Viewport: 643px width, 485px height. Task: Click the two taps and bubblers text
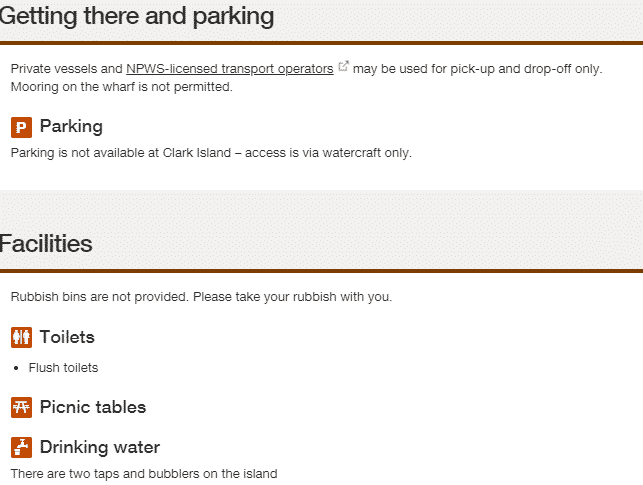point(144,474)
